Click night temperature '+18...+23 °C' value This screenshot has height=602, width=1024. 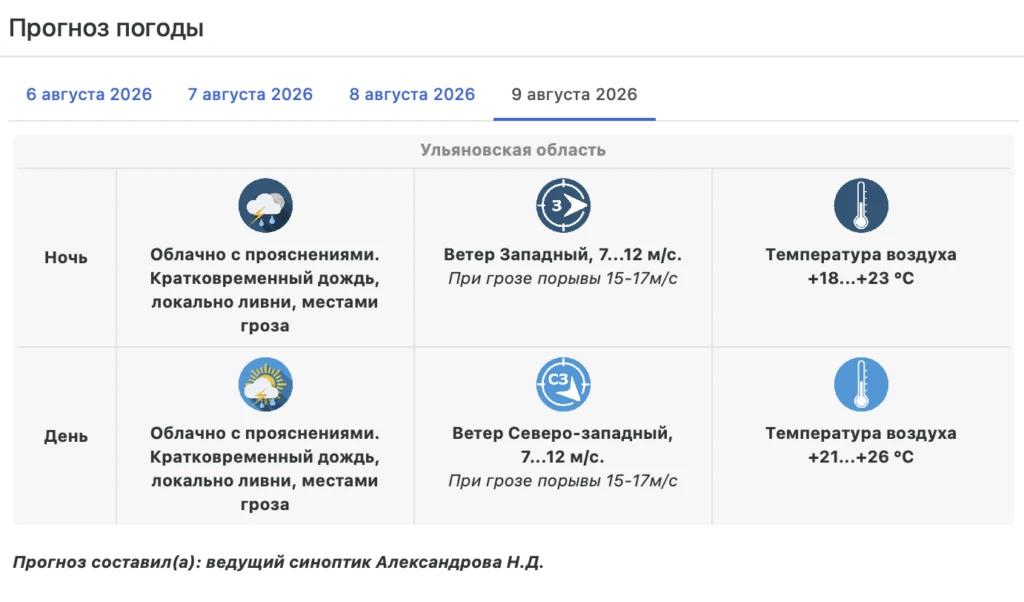click(861, 279)
